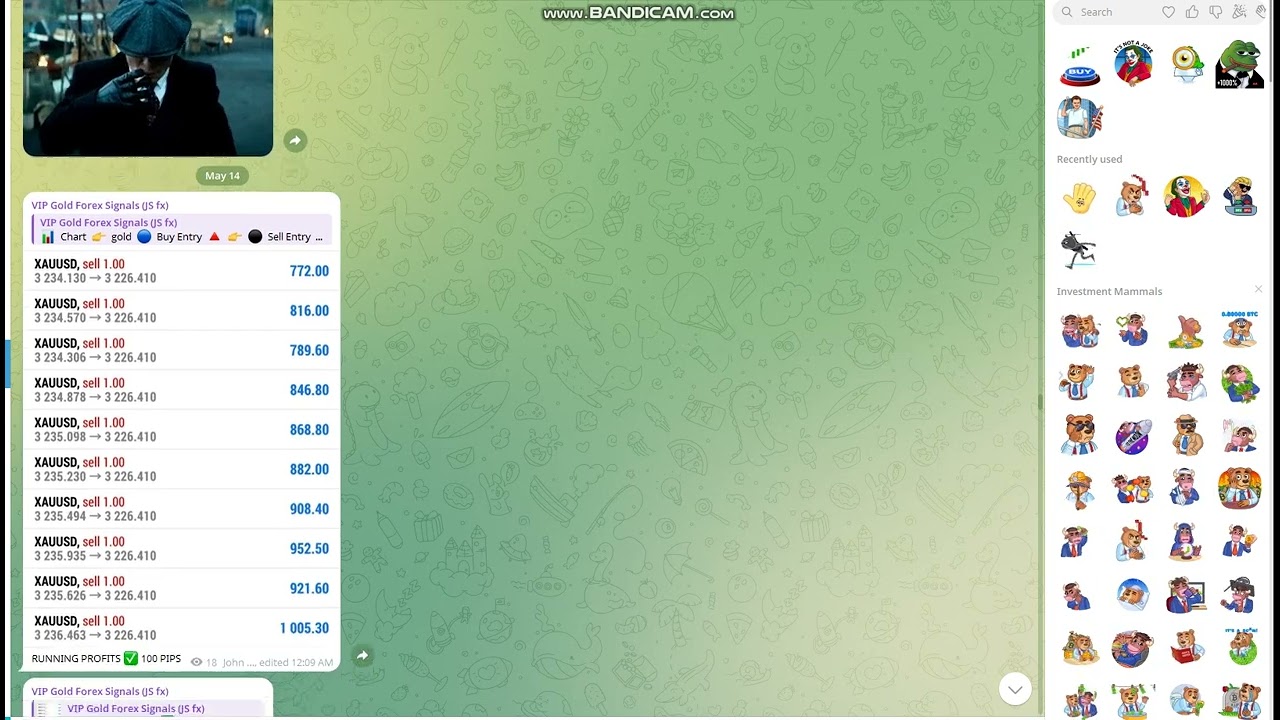Viewport: 1280px width, 720px height.
Task: Open the party popper sticker category
Action: (1240, 12)
